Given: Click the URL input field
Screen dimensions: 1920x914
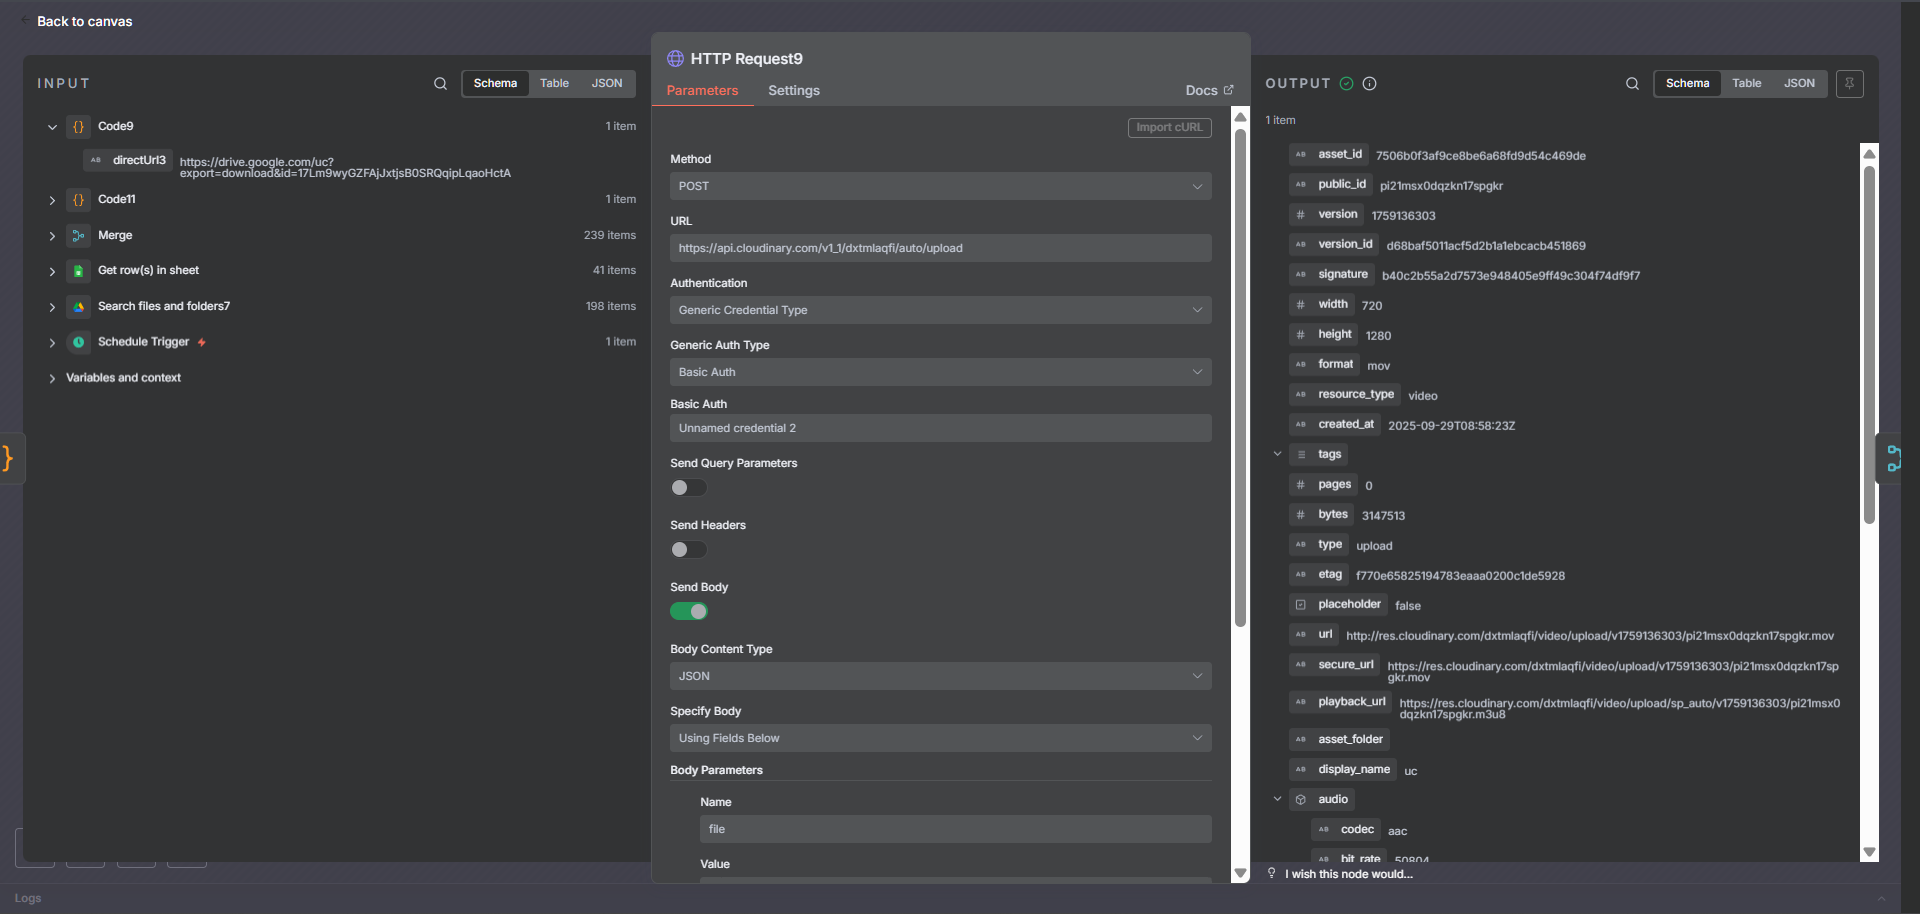Looking at the screenshot, I should 939,247.
